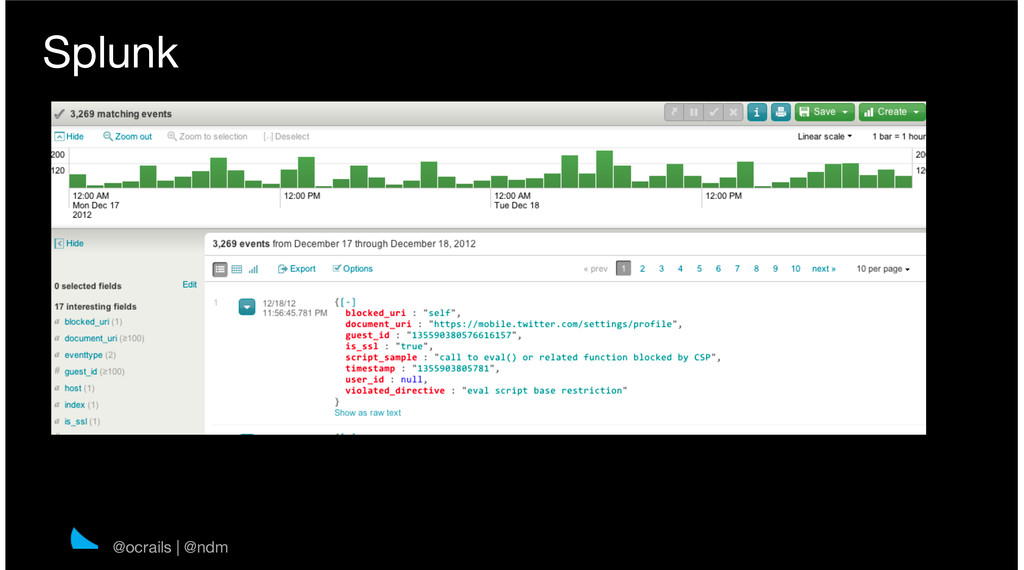This screenshot has width=1024, height=570.
Task: Open the eventtype field
Action: click(x=84, y=355)
